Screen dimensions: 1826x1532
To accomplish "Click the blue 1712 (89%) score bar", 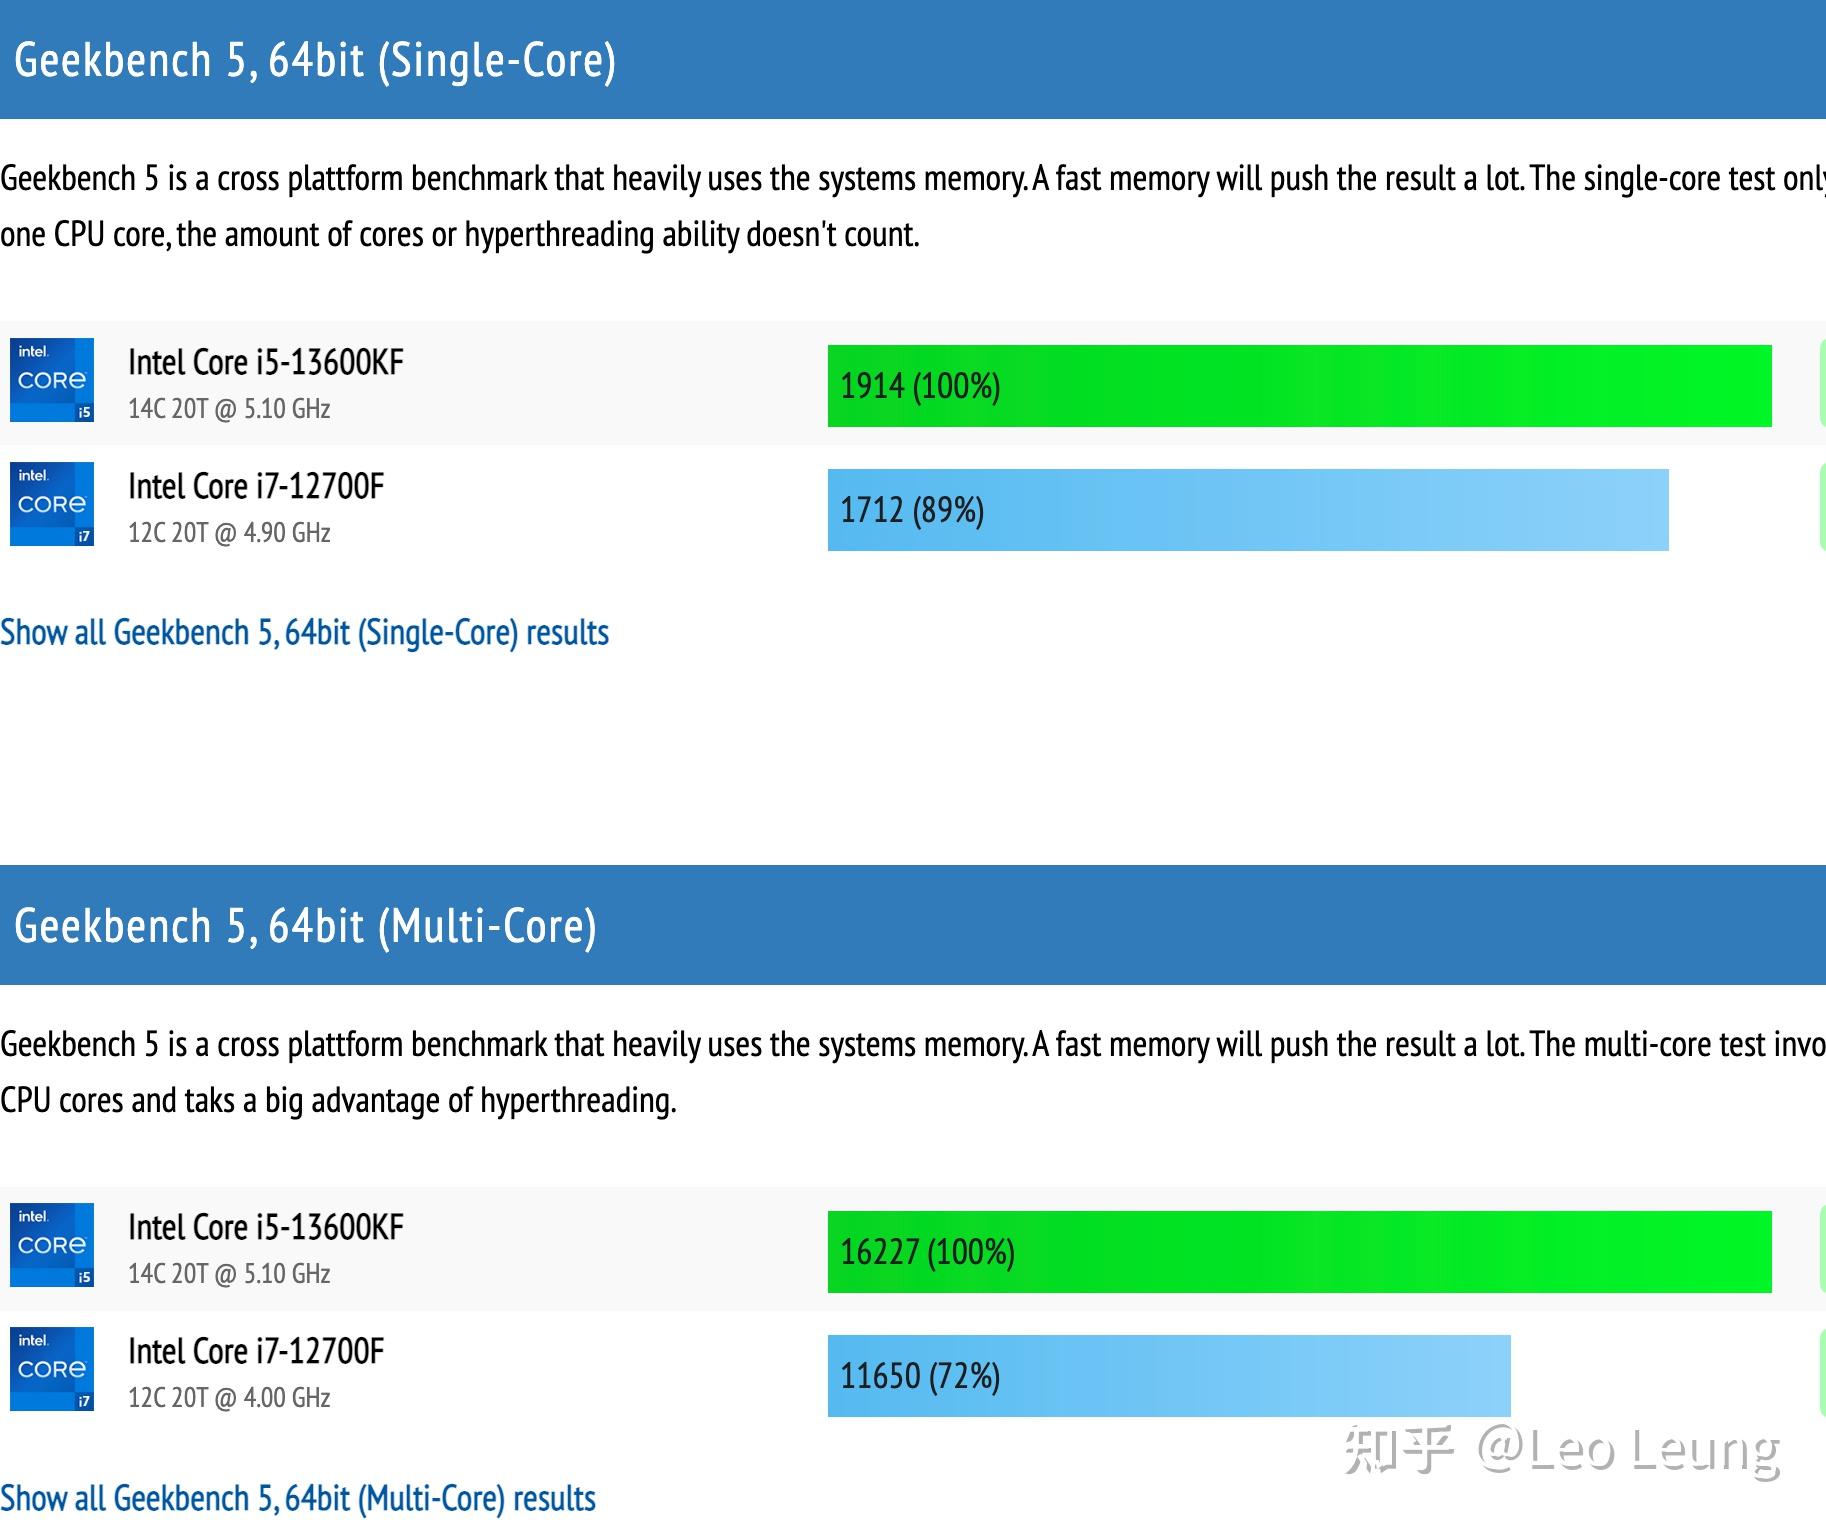I will pyautogui.click(x=1247, y=510).
